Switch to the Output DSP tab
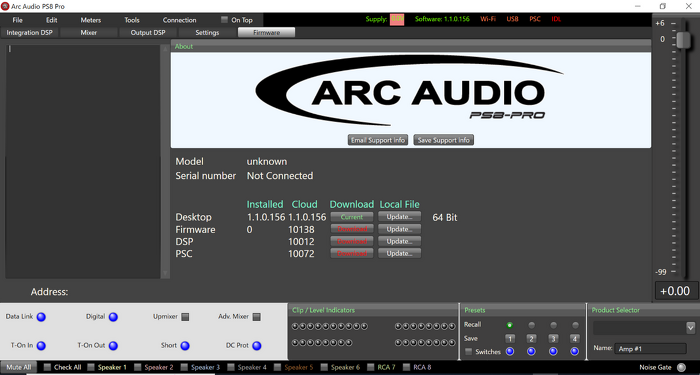The image size is (700, 375). 148,33
